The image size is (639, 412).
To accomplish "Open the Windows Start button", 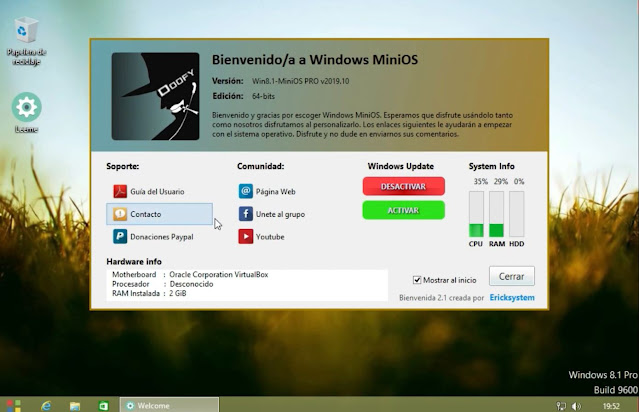I will point(13,405).
